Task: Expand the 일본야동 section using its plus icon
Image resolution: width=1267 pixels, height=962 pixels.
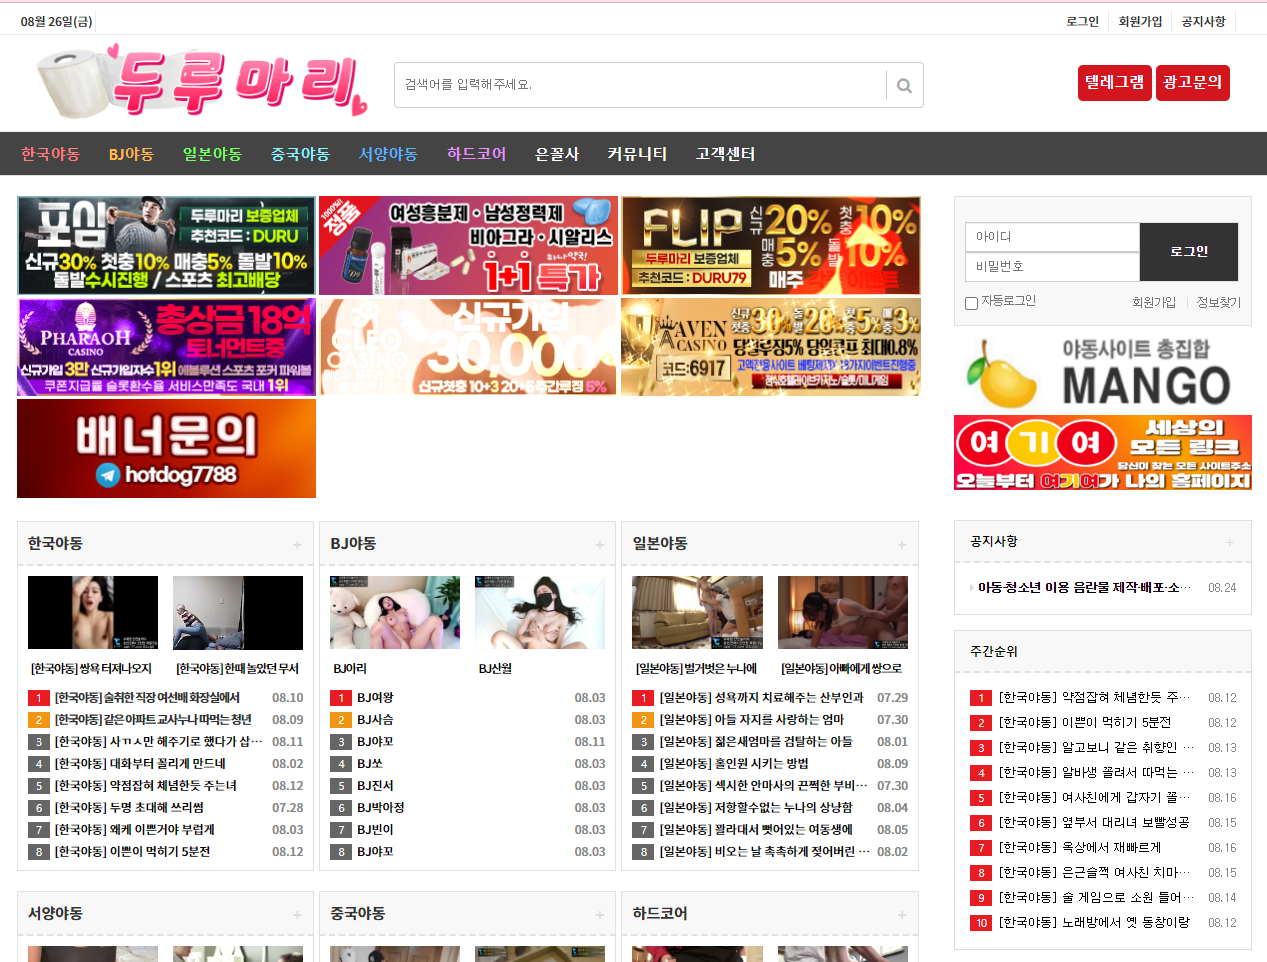Action: point(902,545)
